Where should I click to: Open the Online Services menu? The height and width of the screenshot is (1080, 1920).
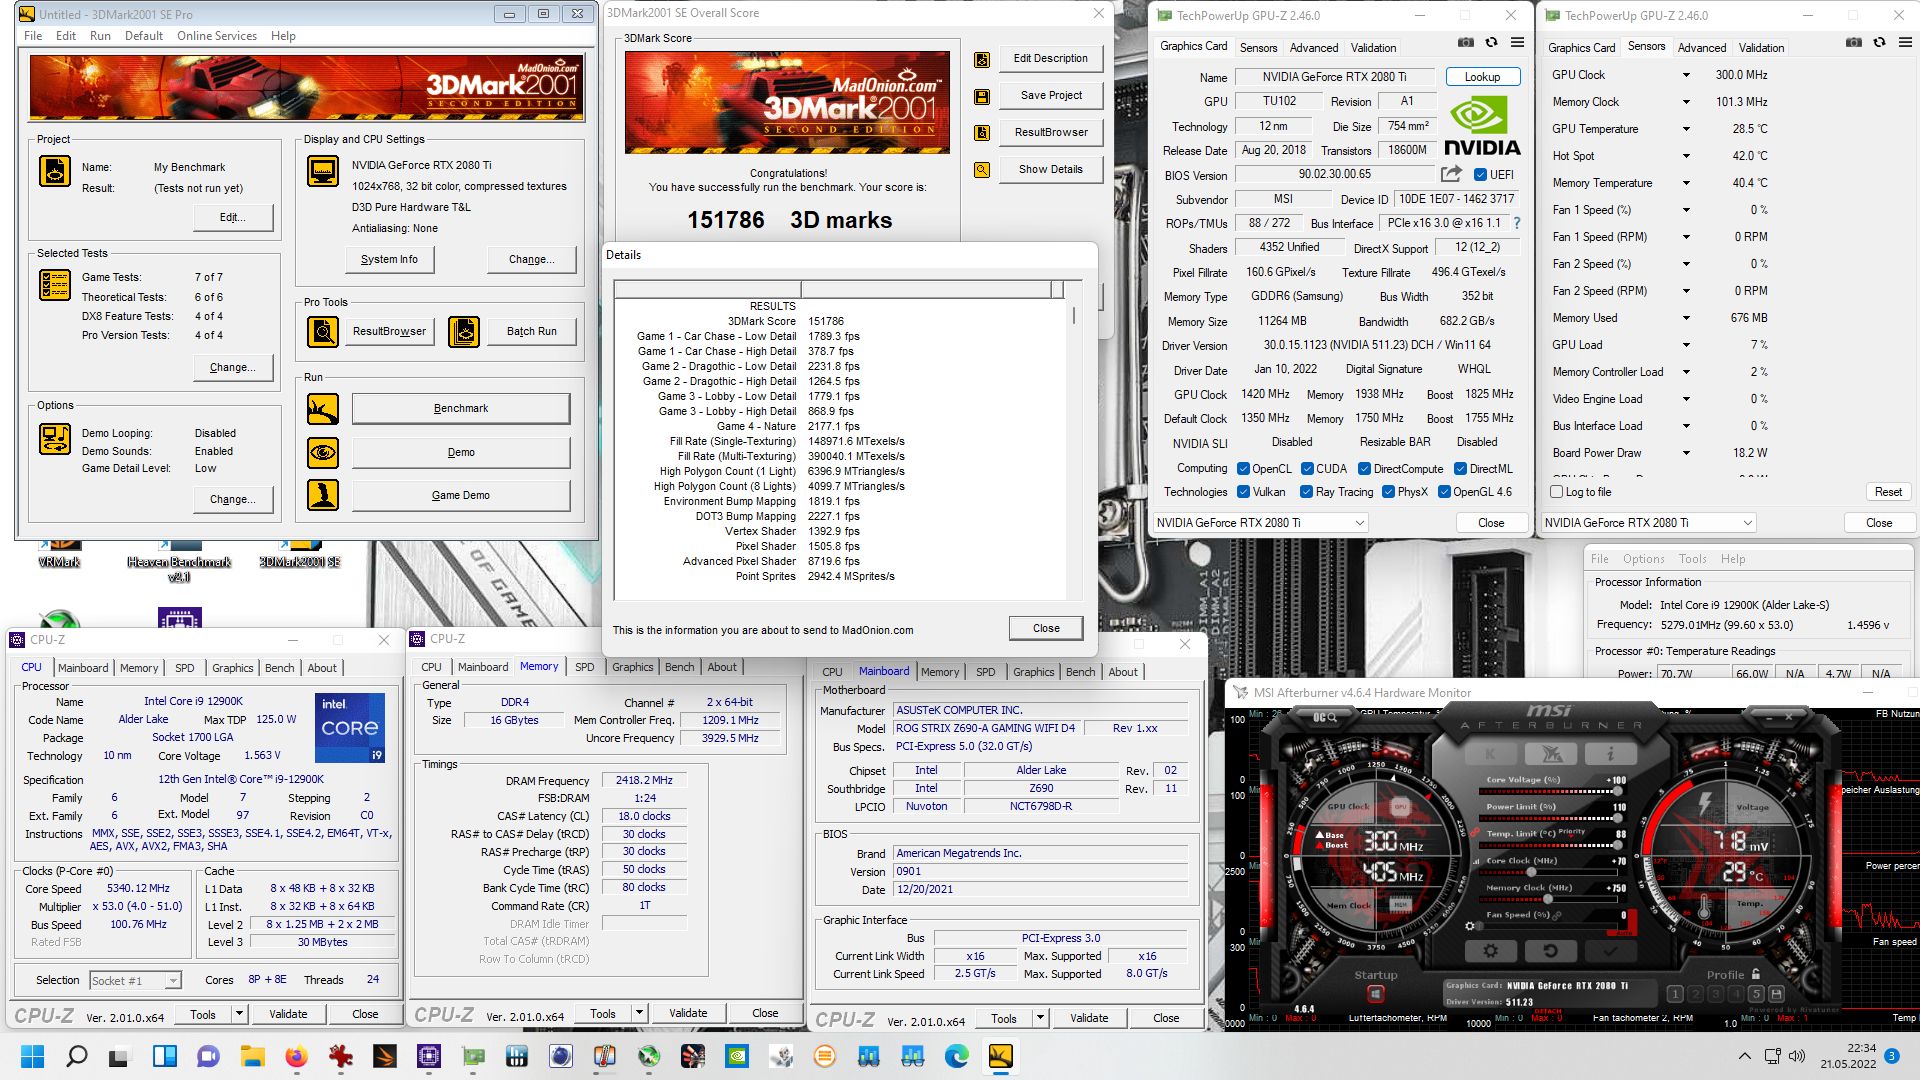click(217, 36)
